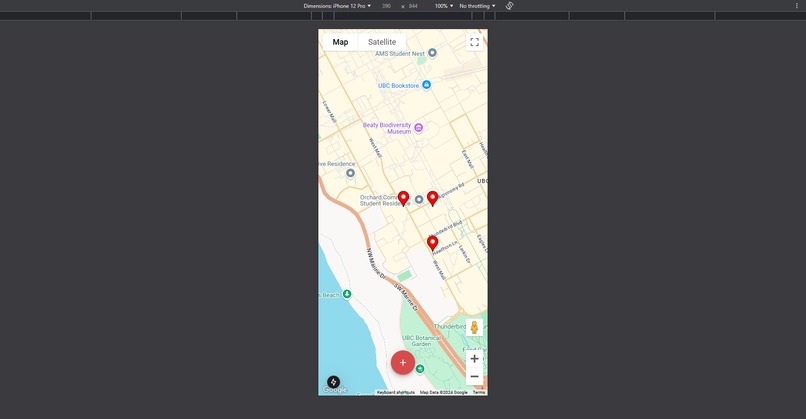Open Keyboard shortcuts for the map
The width and height of the screenshot is (806, 419).
click(x=396, y=392)
